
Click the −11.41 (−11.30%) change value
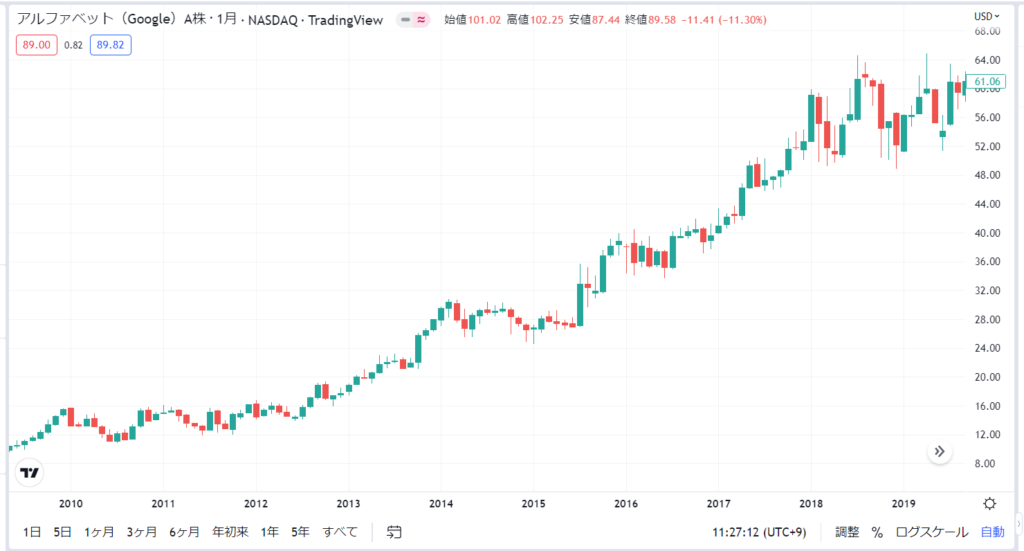(x=724, y=20)
